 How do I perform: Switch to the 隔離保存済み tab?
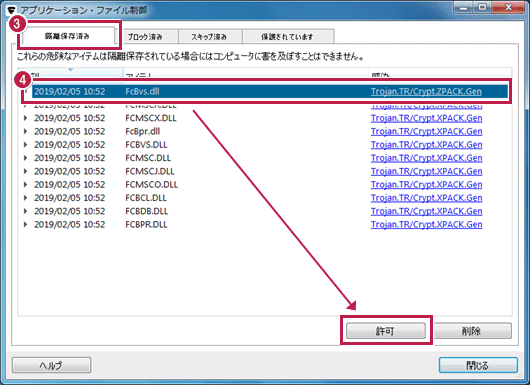click(x=67, y=36)
